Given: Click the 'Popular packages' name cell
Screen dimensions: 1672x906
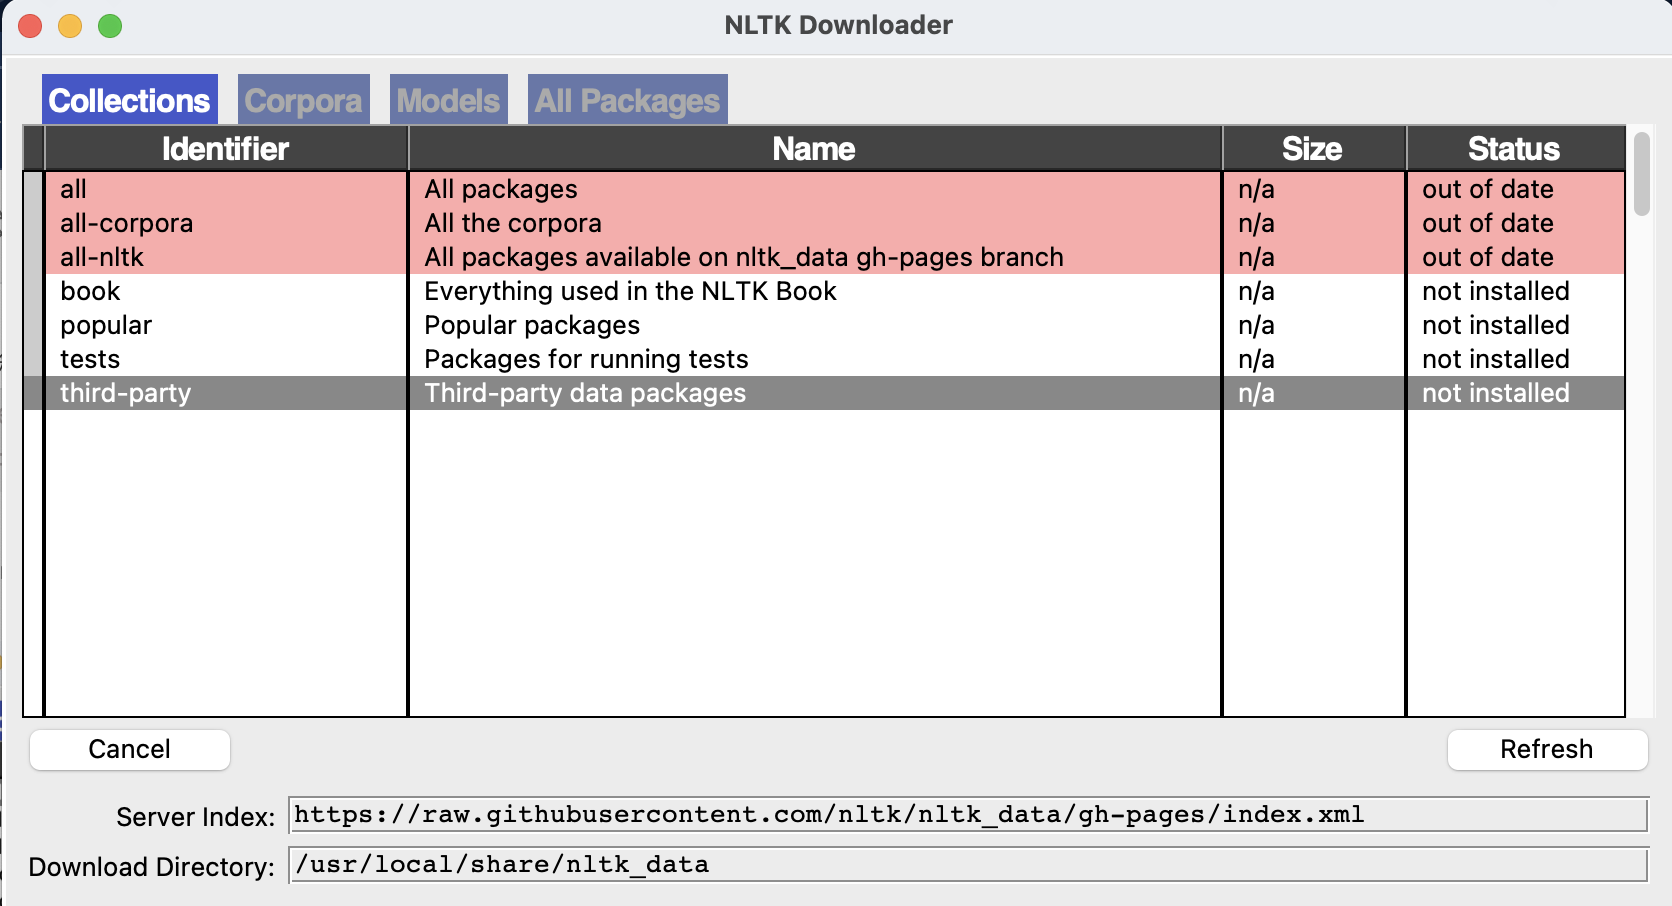Looking at the screenshot, I should tap(814, 325).
